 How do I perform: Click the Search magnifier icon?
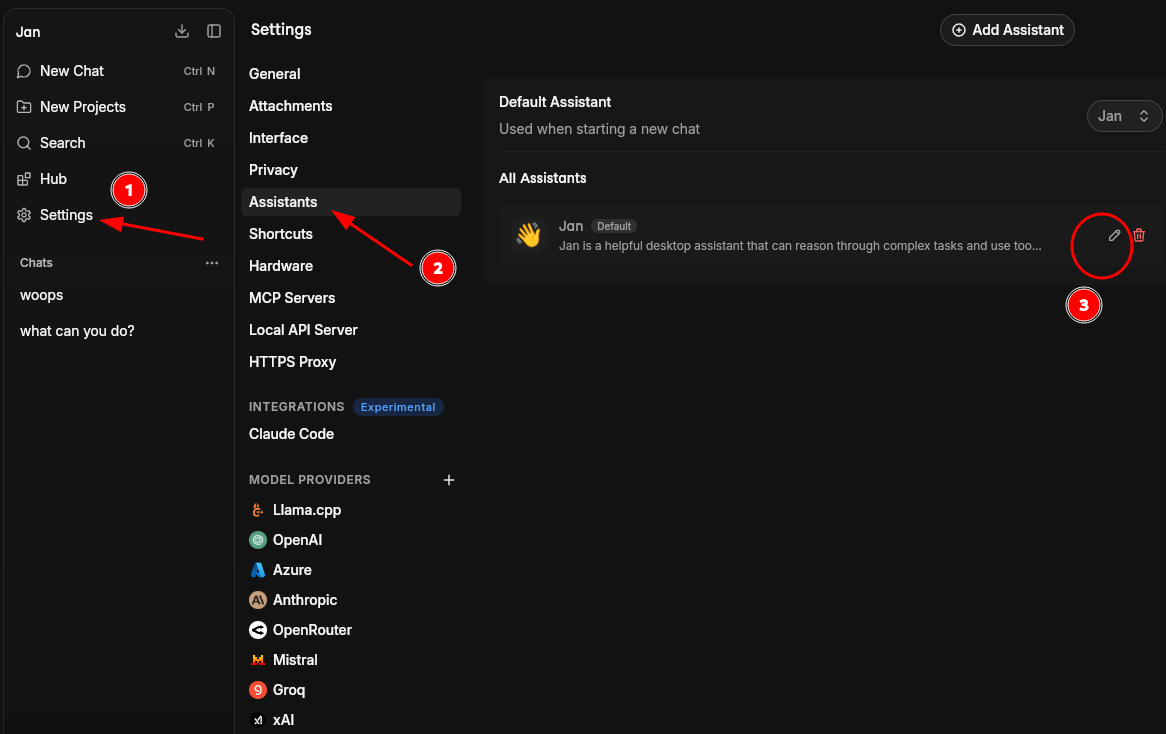pos(24,143)
